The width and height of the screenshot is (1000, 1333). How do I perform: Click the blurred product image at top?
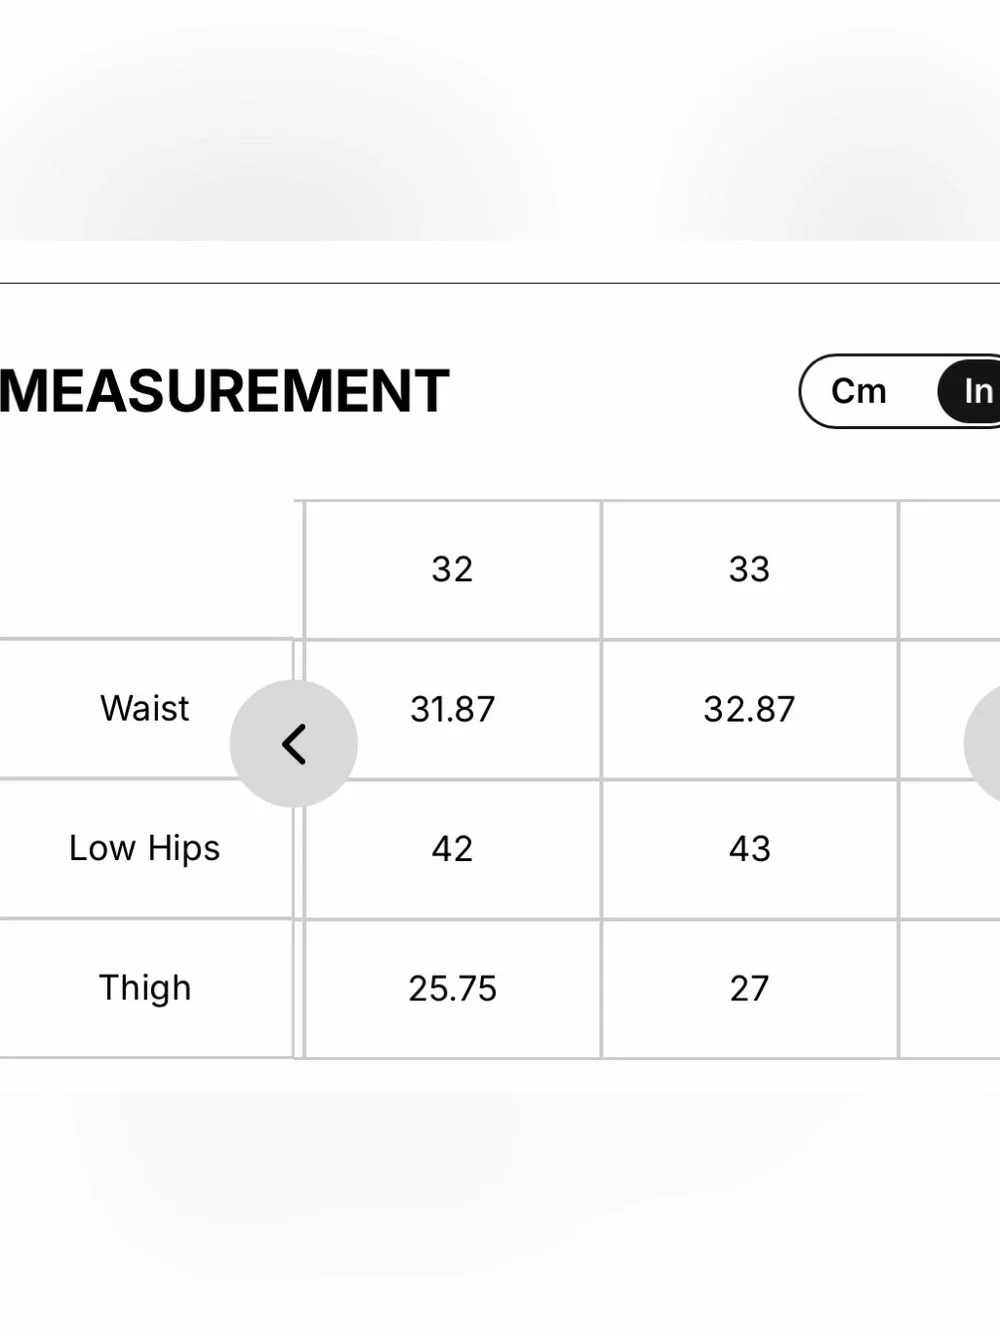coord(500,120)
